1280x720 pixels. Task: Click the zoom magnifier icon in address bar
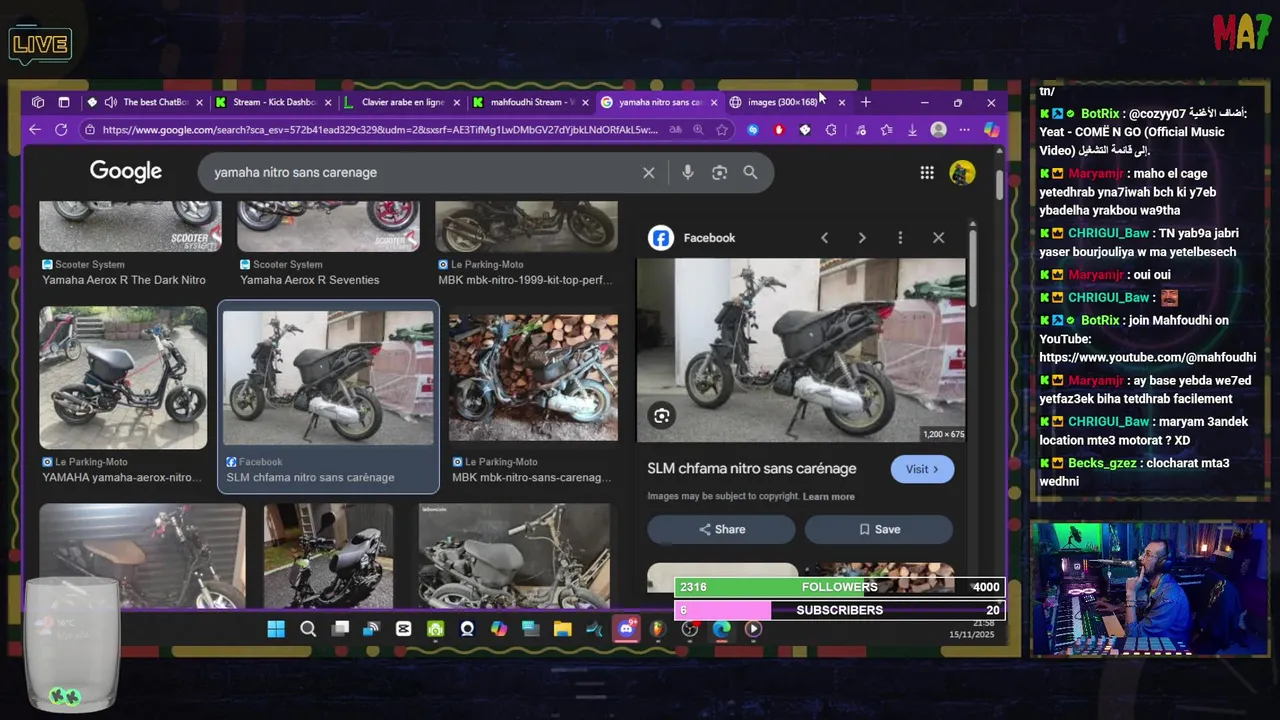point(698,130)
